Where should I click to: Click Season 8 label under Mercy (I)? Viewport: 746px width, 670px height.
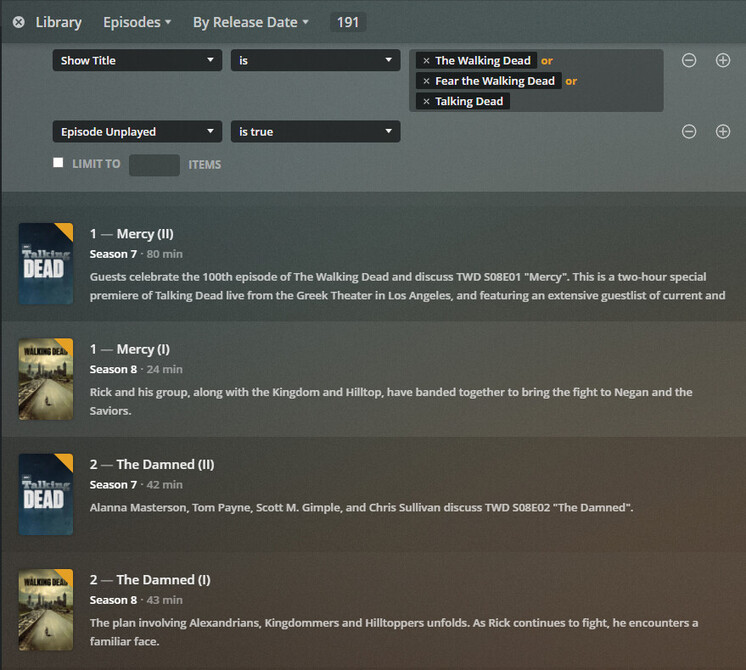coord(113,369)
